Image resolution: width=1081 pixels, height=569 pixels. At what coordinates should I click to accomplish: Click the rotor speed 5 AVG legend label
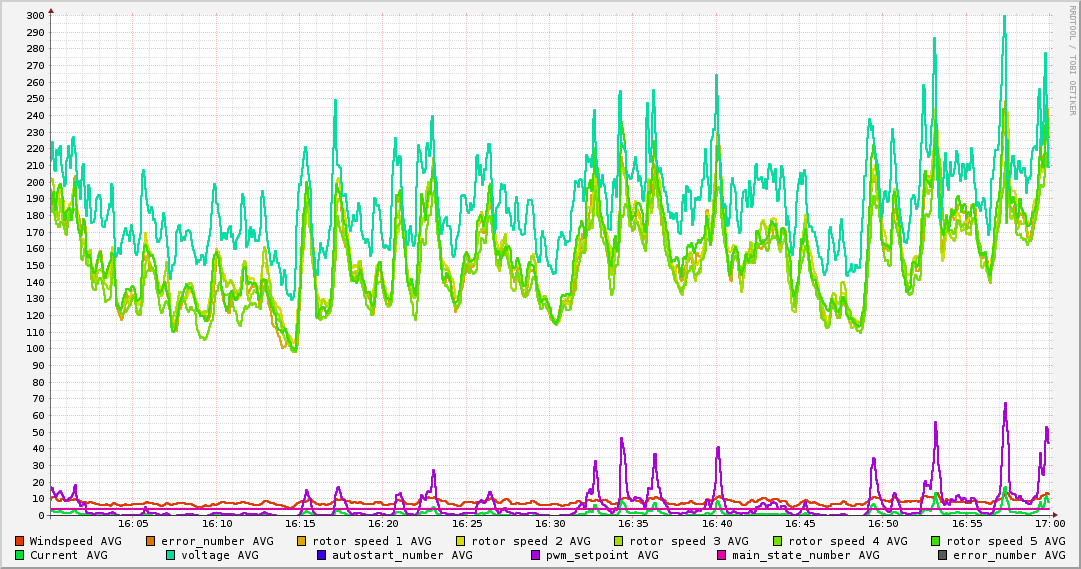(1005, 541)
